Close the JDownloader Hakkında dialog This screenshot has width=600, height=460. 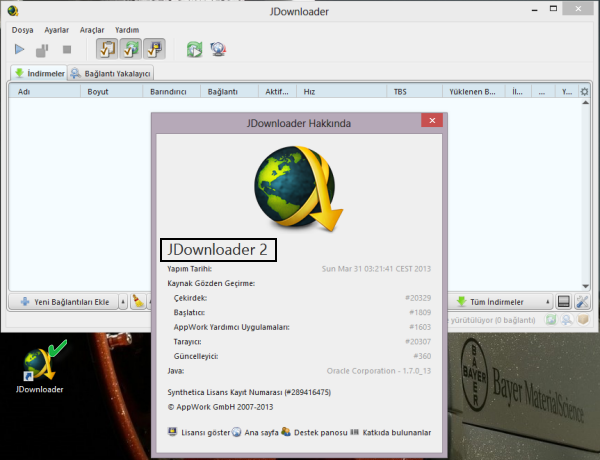432,120
